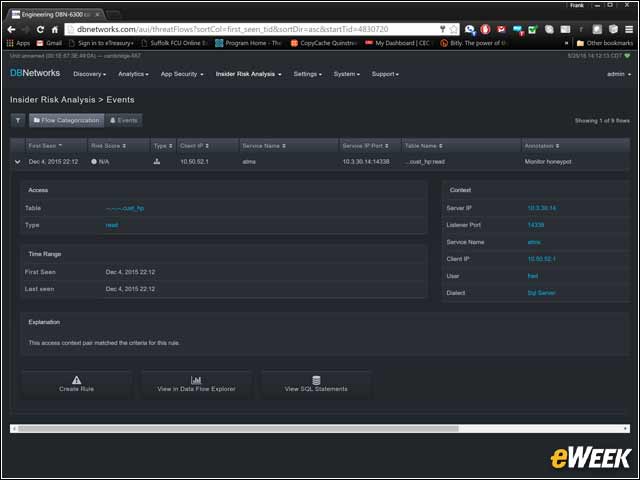
Task: Open the Discovery dropdown menu
Action: coord(89,74)
